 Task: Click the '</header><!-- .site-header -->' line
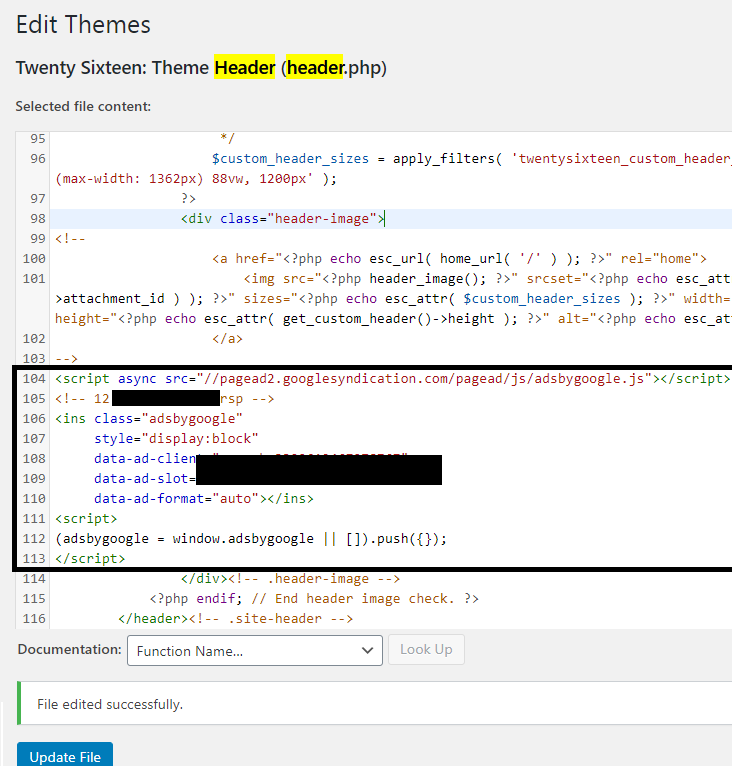[x=235, y=619]
